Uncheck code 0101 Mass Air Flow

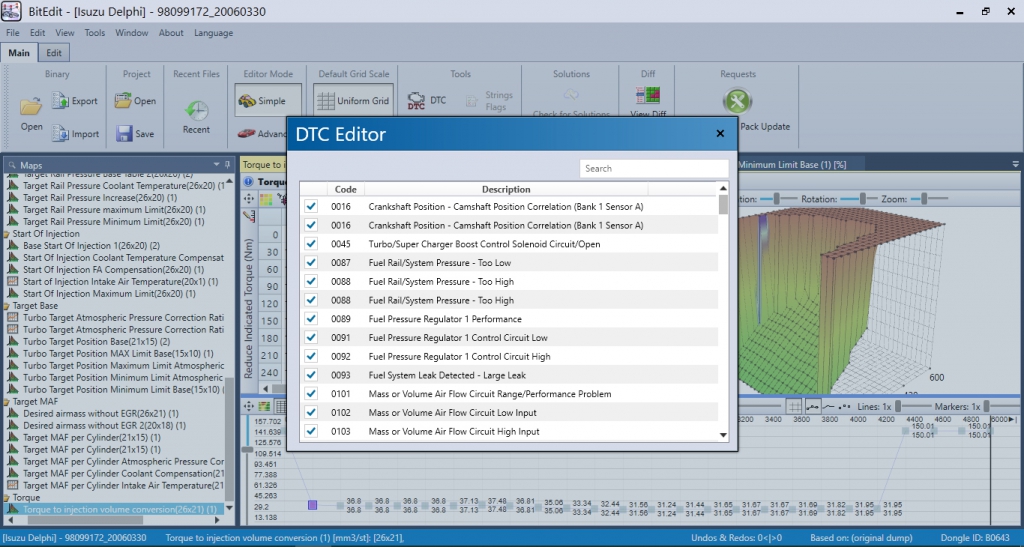pyautogui.click(x=311, y=394)
